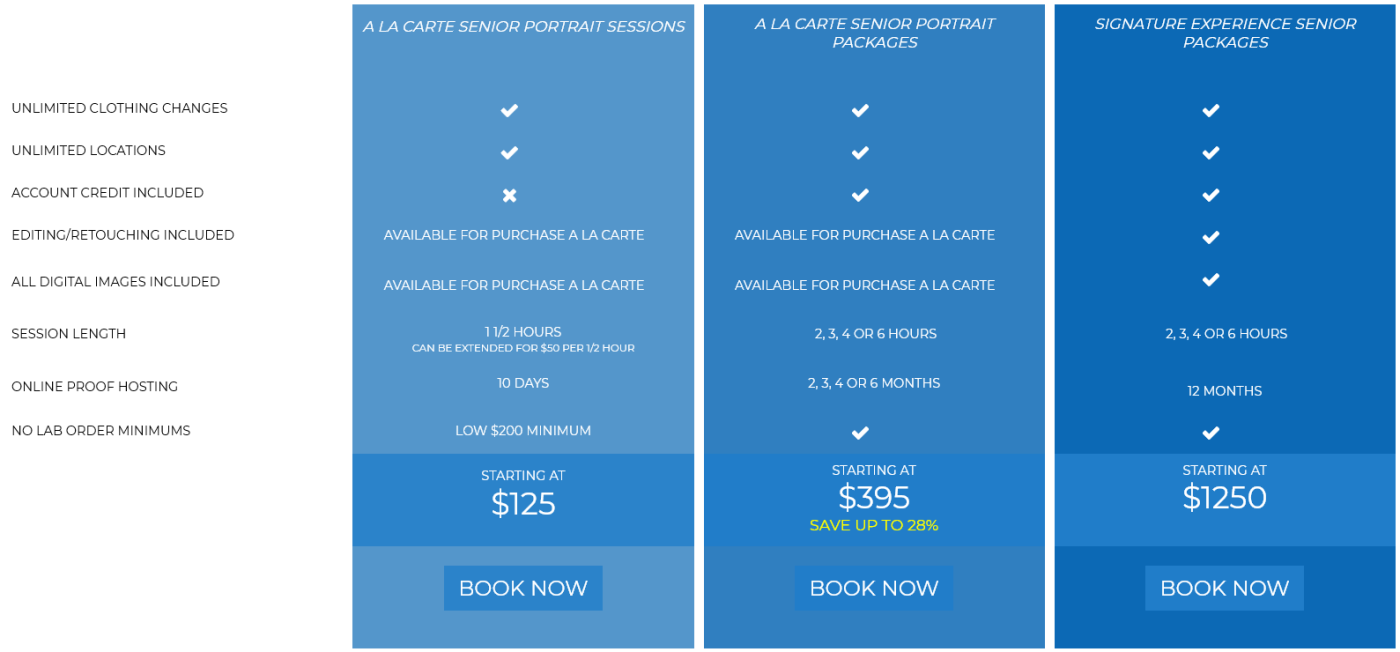Click the Session Length feature label

pos(69,334)
